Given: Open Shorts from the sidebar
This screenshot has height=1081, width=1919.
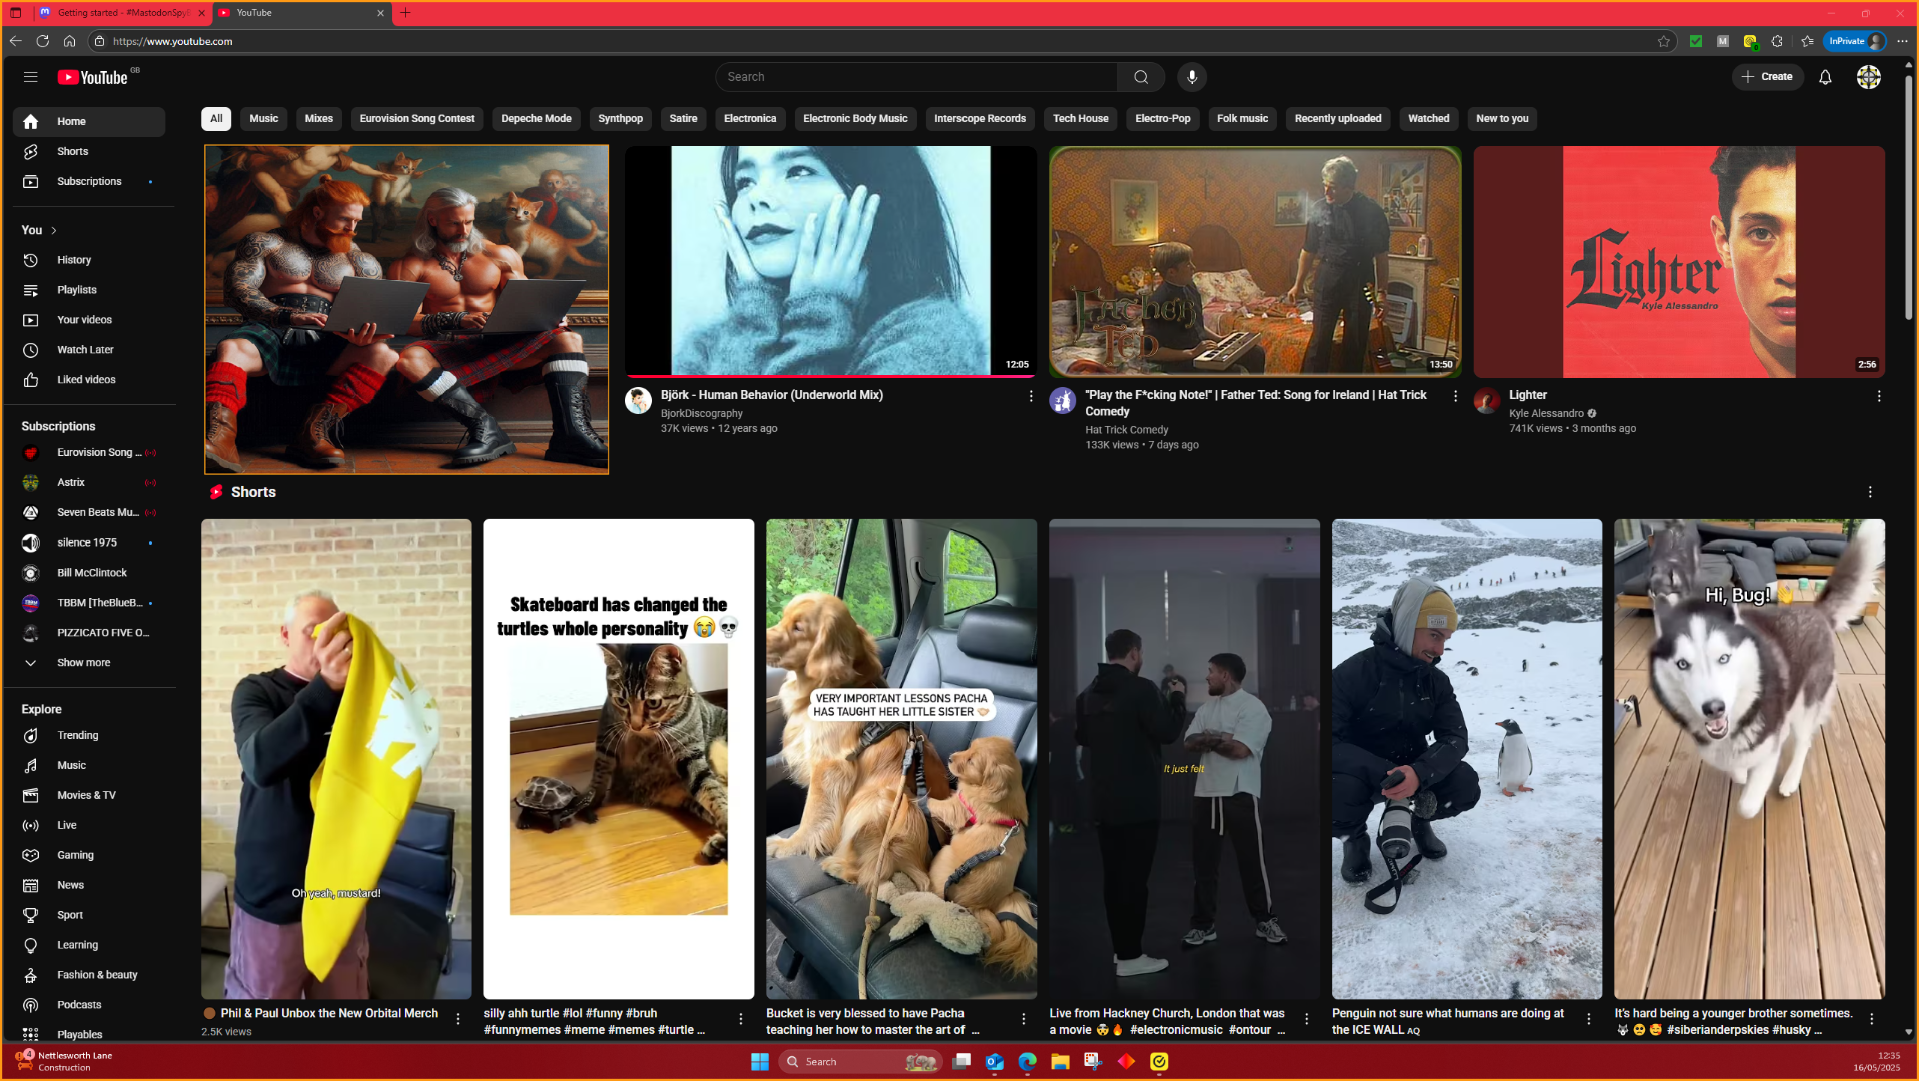Looking at the screenshot, I should (x=72, y=151).
